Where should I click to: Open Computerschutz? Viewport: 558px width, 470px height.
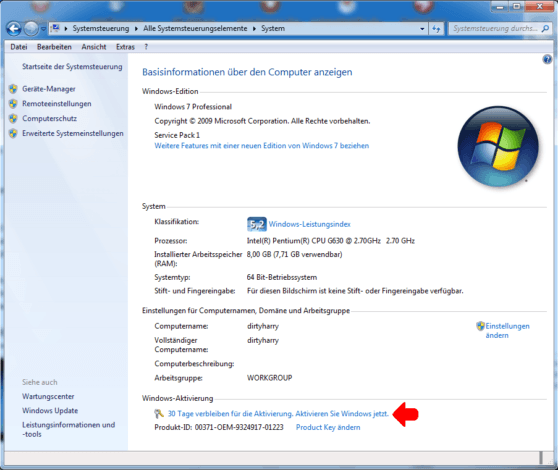[x=49, y=118]
